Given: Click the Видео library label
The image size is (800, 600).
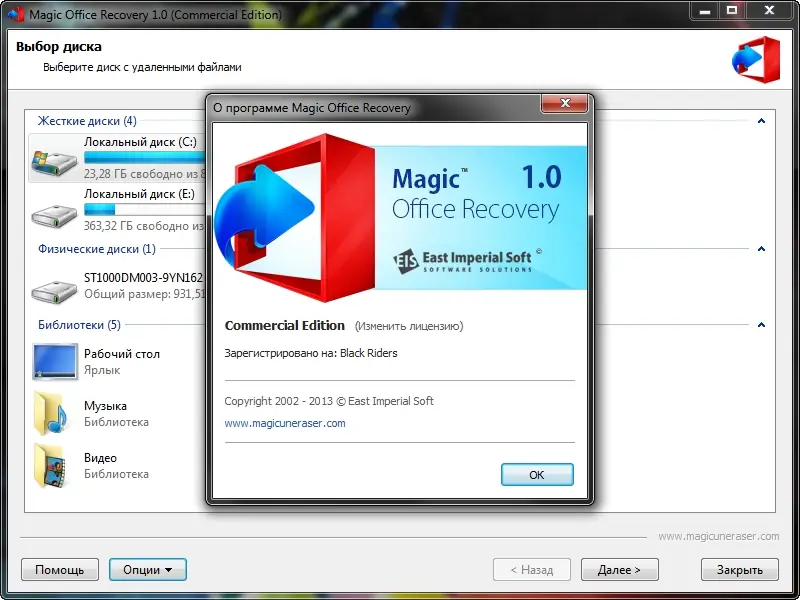Looking at the screenshot, I should pos(101,458).
